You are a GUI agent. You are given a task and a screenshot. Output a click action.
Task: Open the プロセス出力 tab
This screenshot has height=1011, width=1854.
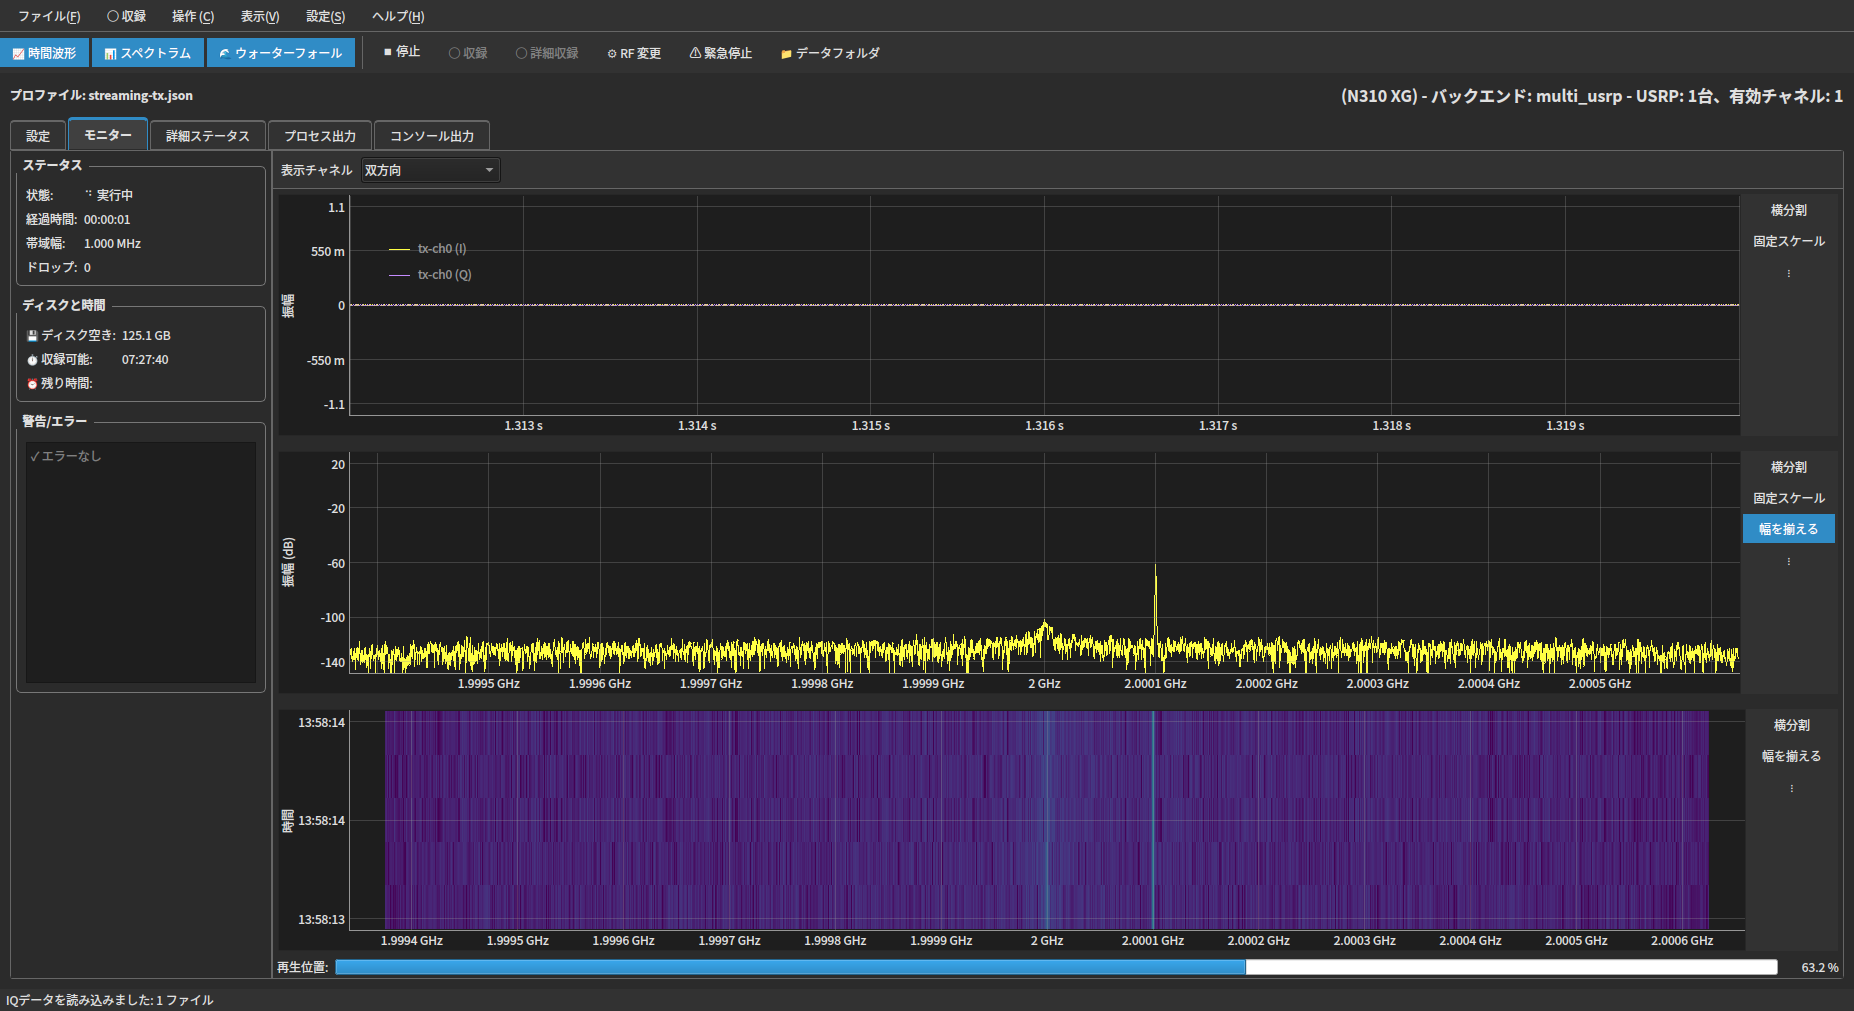[x=320, y=135]
